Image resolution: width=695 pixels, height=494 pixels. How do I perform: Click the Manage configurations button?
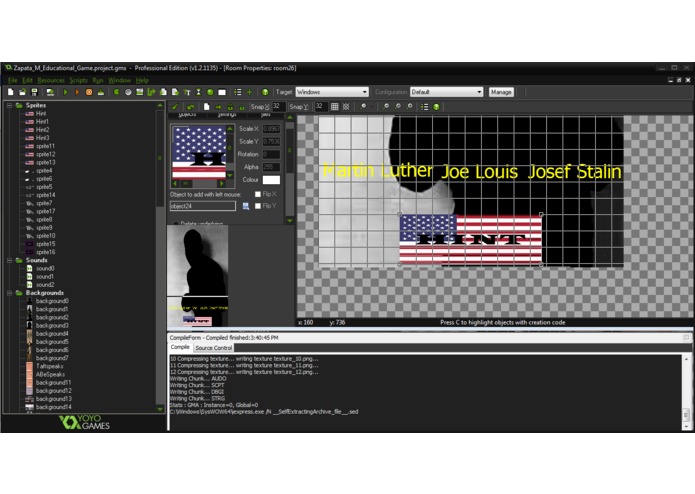pyautogui.click(x=501, y=92)
